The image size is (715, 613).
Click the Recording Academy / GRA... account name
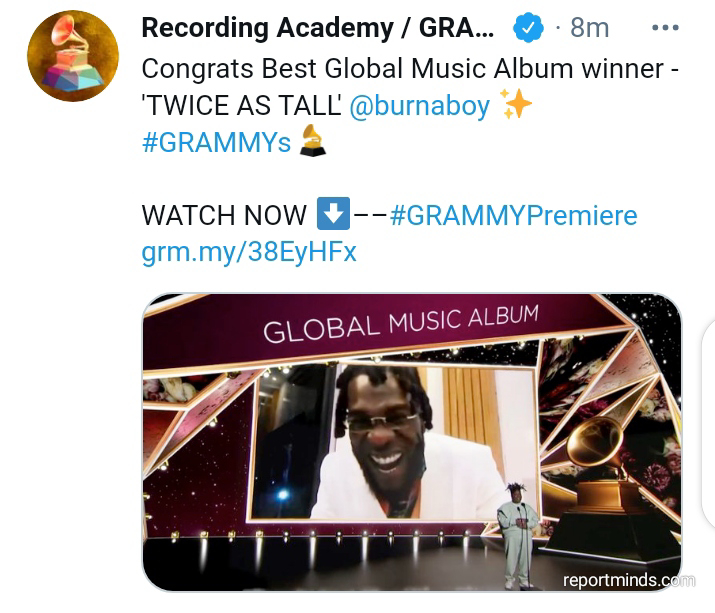(x=318, y=28)
